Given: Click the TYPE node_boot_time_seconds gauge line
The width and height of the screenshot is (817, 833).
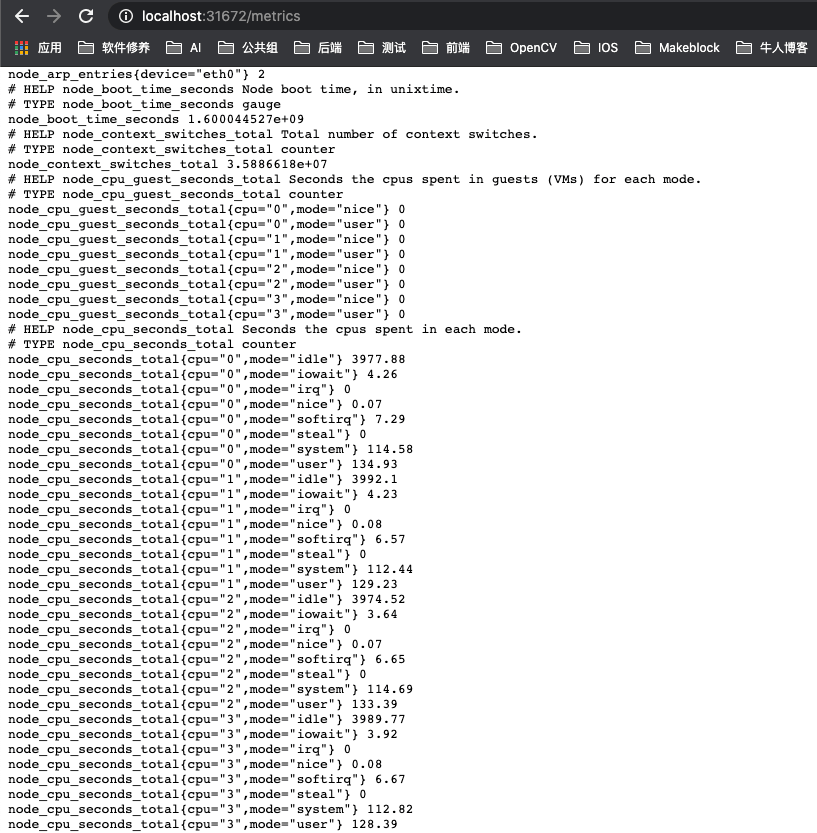Looking at the screenshot, I should point(144,104).
